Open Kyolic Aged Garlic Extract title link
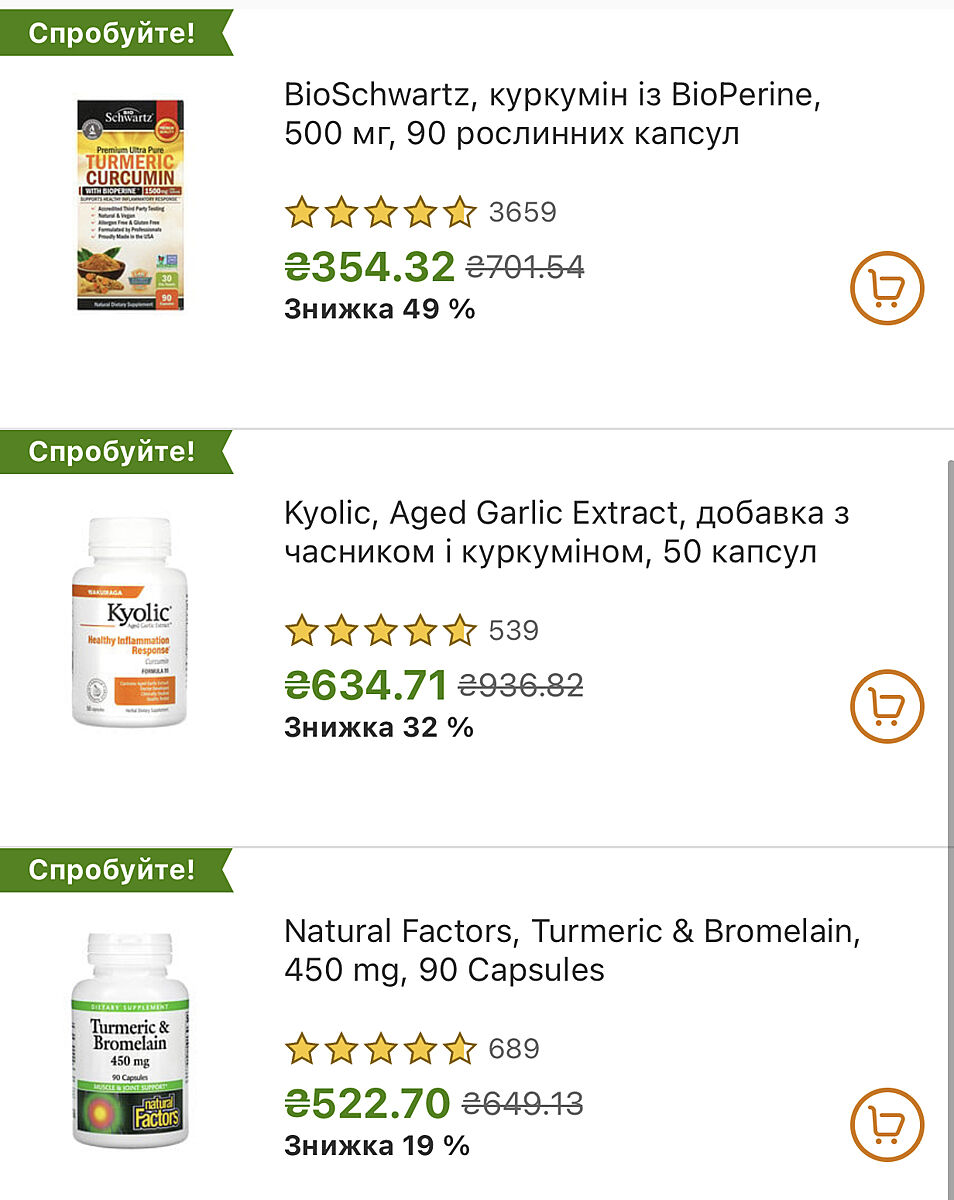 coord(566,532)
